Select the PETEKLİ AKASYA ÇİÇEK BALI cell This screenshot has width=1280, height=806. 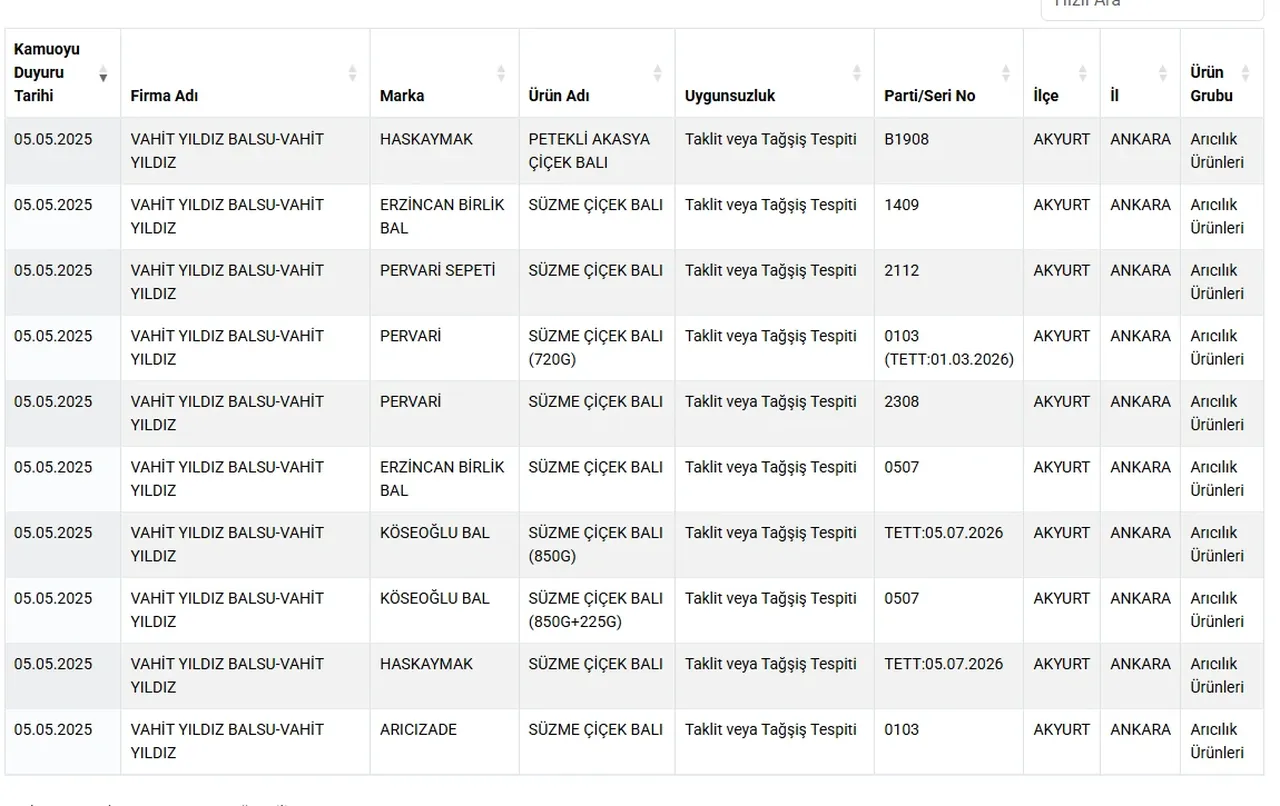tap(589, 151)
